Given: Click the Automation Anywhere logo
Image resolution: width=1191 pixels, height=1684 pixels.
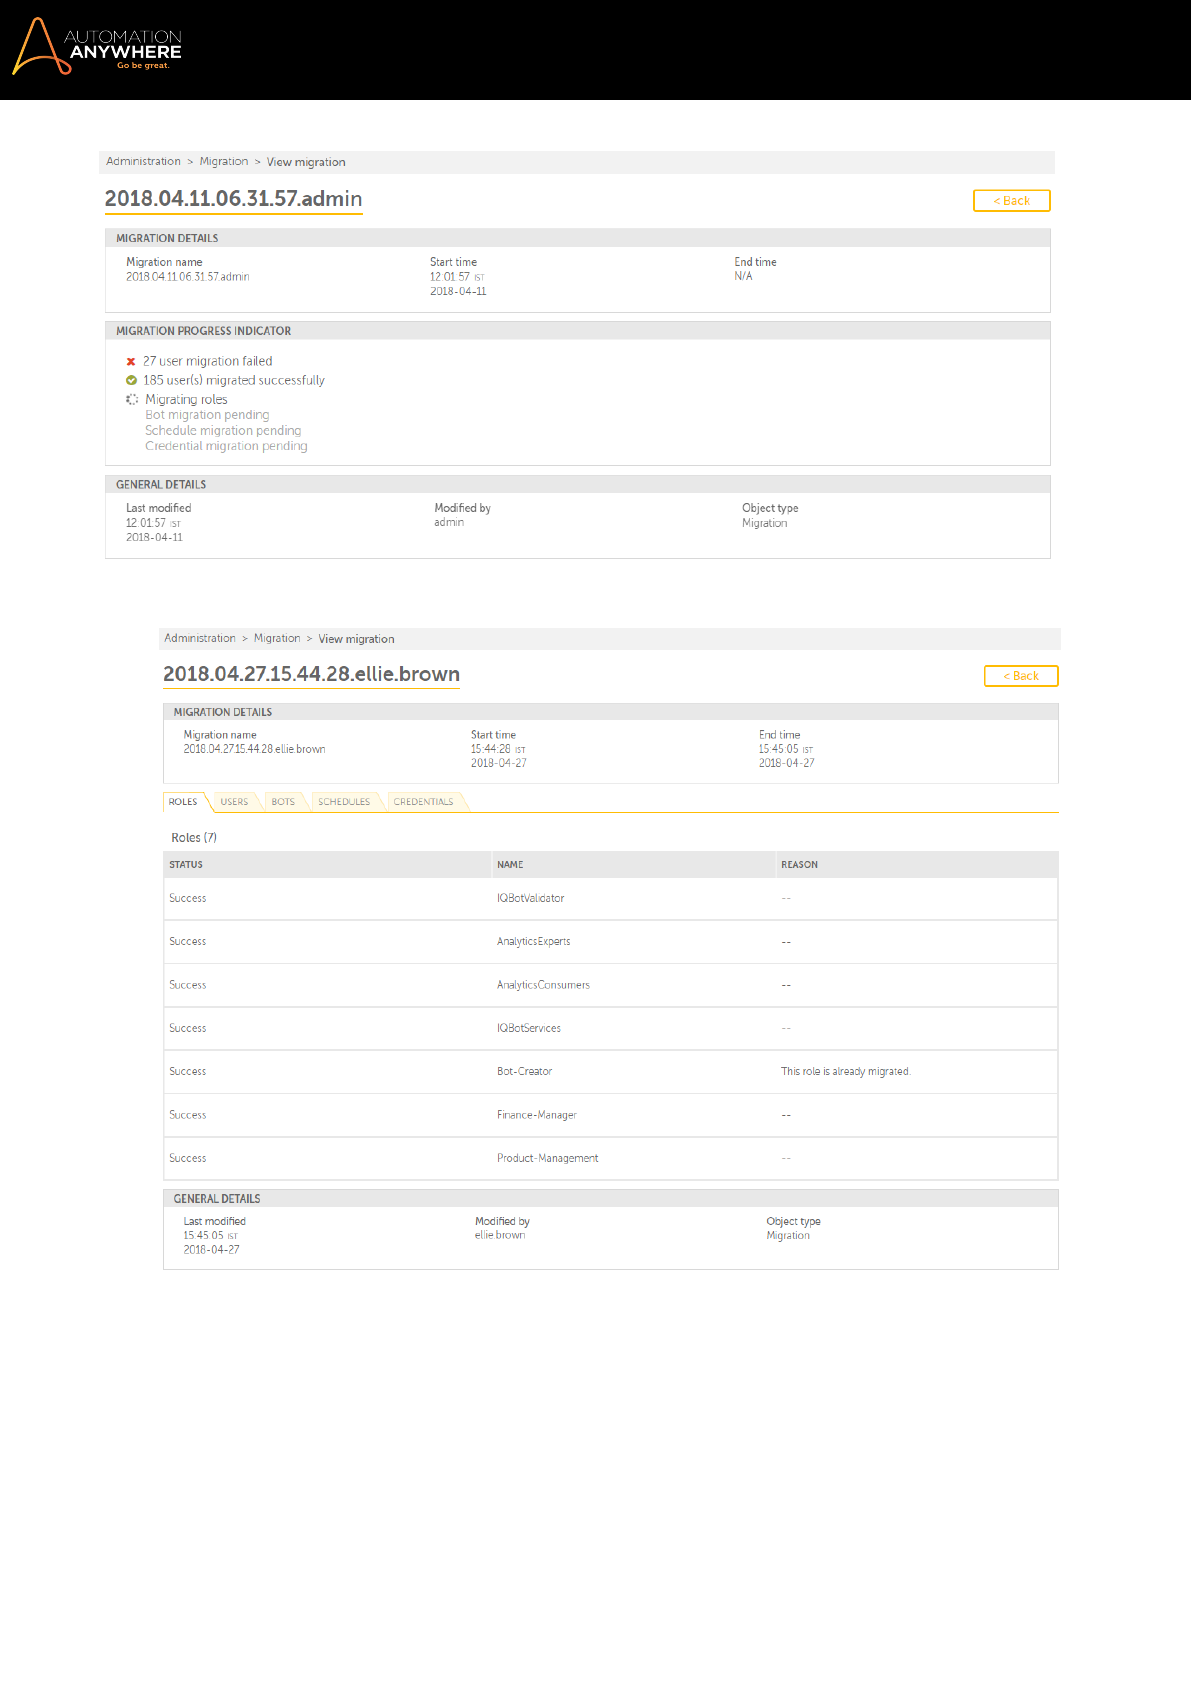Looking at the screenshot, I should [97, 47].
